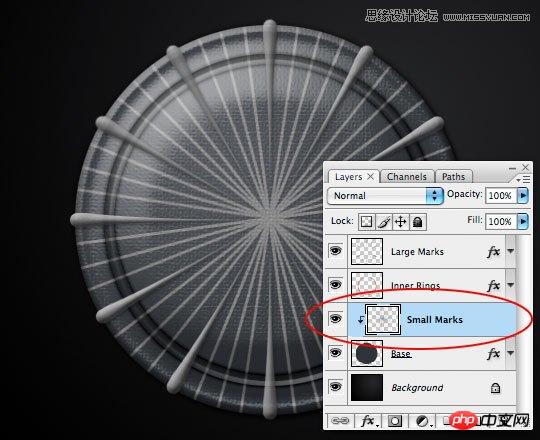
Task: Click the Layers panel vertical scrollbar
Action: click(524, 320)
